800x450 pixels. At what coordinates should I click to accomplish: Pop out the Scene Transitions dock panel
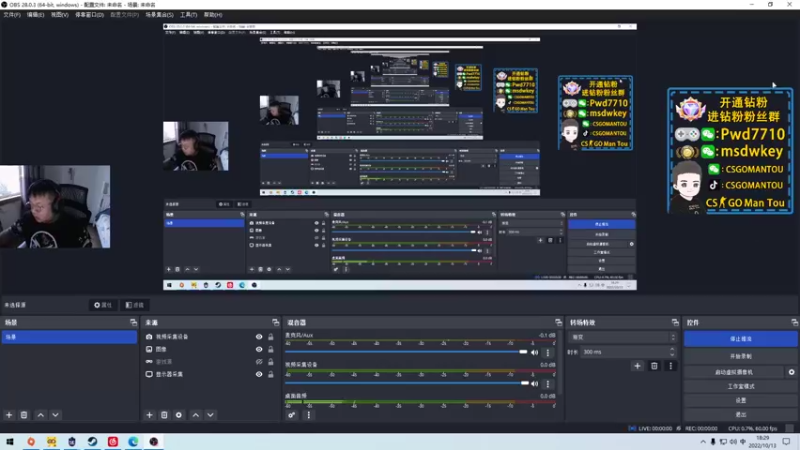point(675,322)
